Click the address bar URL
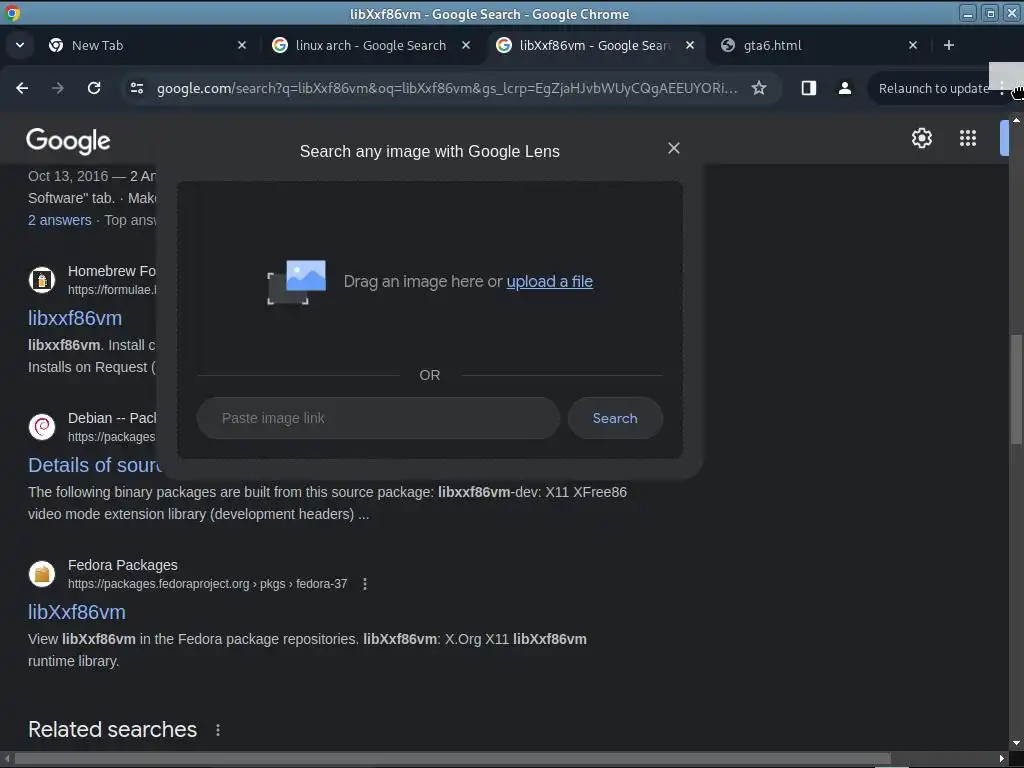The width and height of the screenshot is (1024, 768). pyautogui.click(x=447, y=88)
